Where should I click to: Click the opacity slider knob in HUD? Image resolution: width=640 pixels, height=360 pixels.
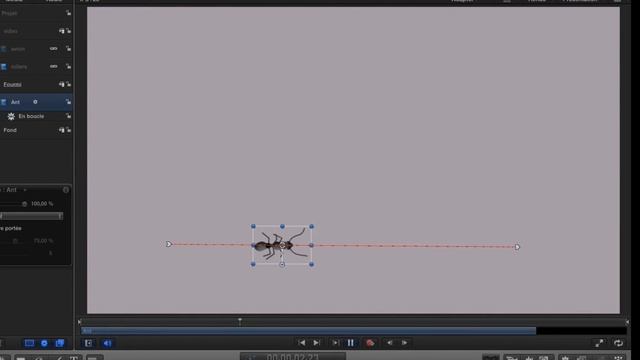tap(24, 204)
